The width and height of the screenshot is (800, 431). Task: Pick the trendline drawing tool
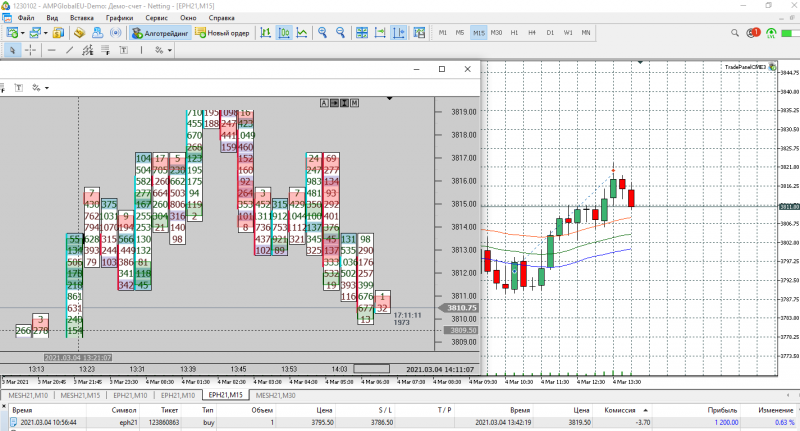[x=69, y=50]
